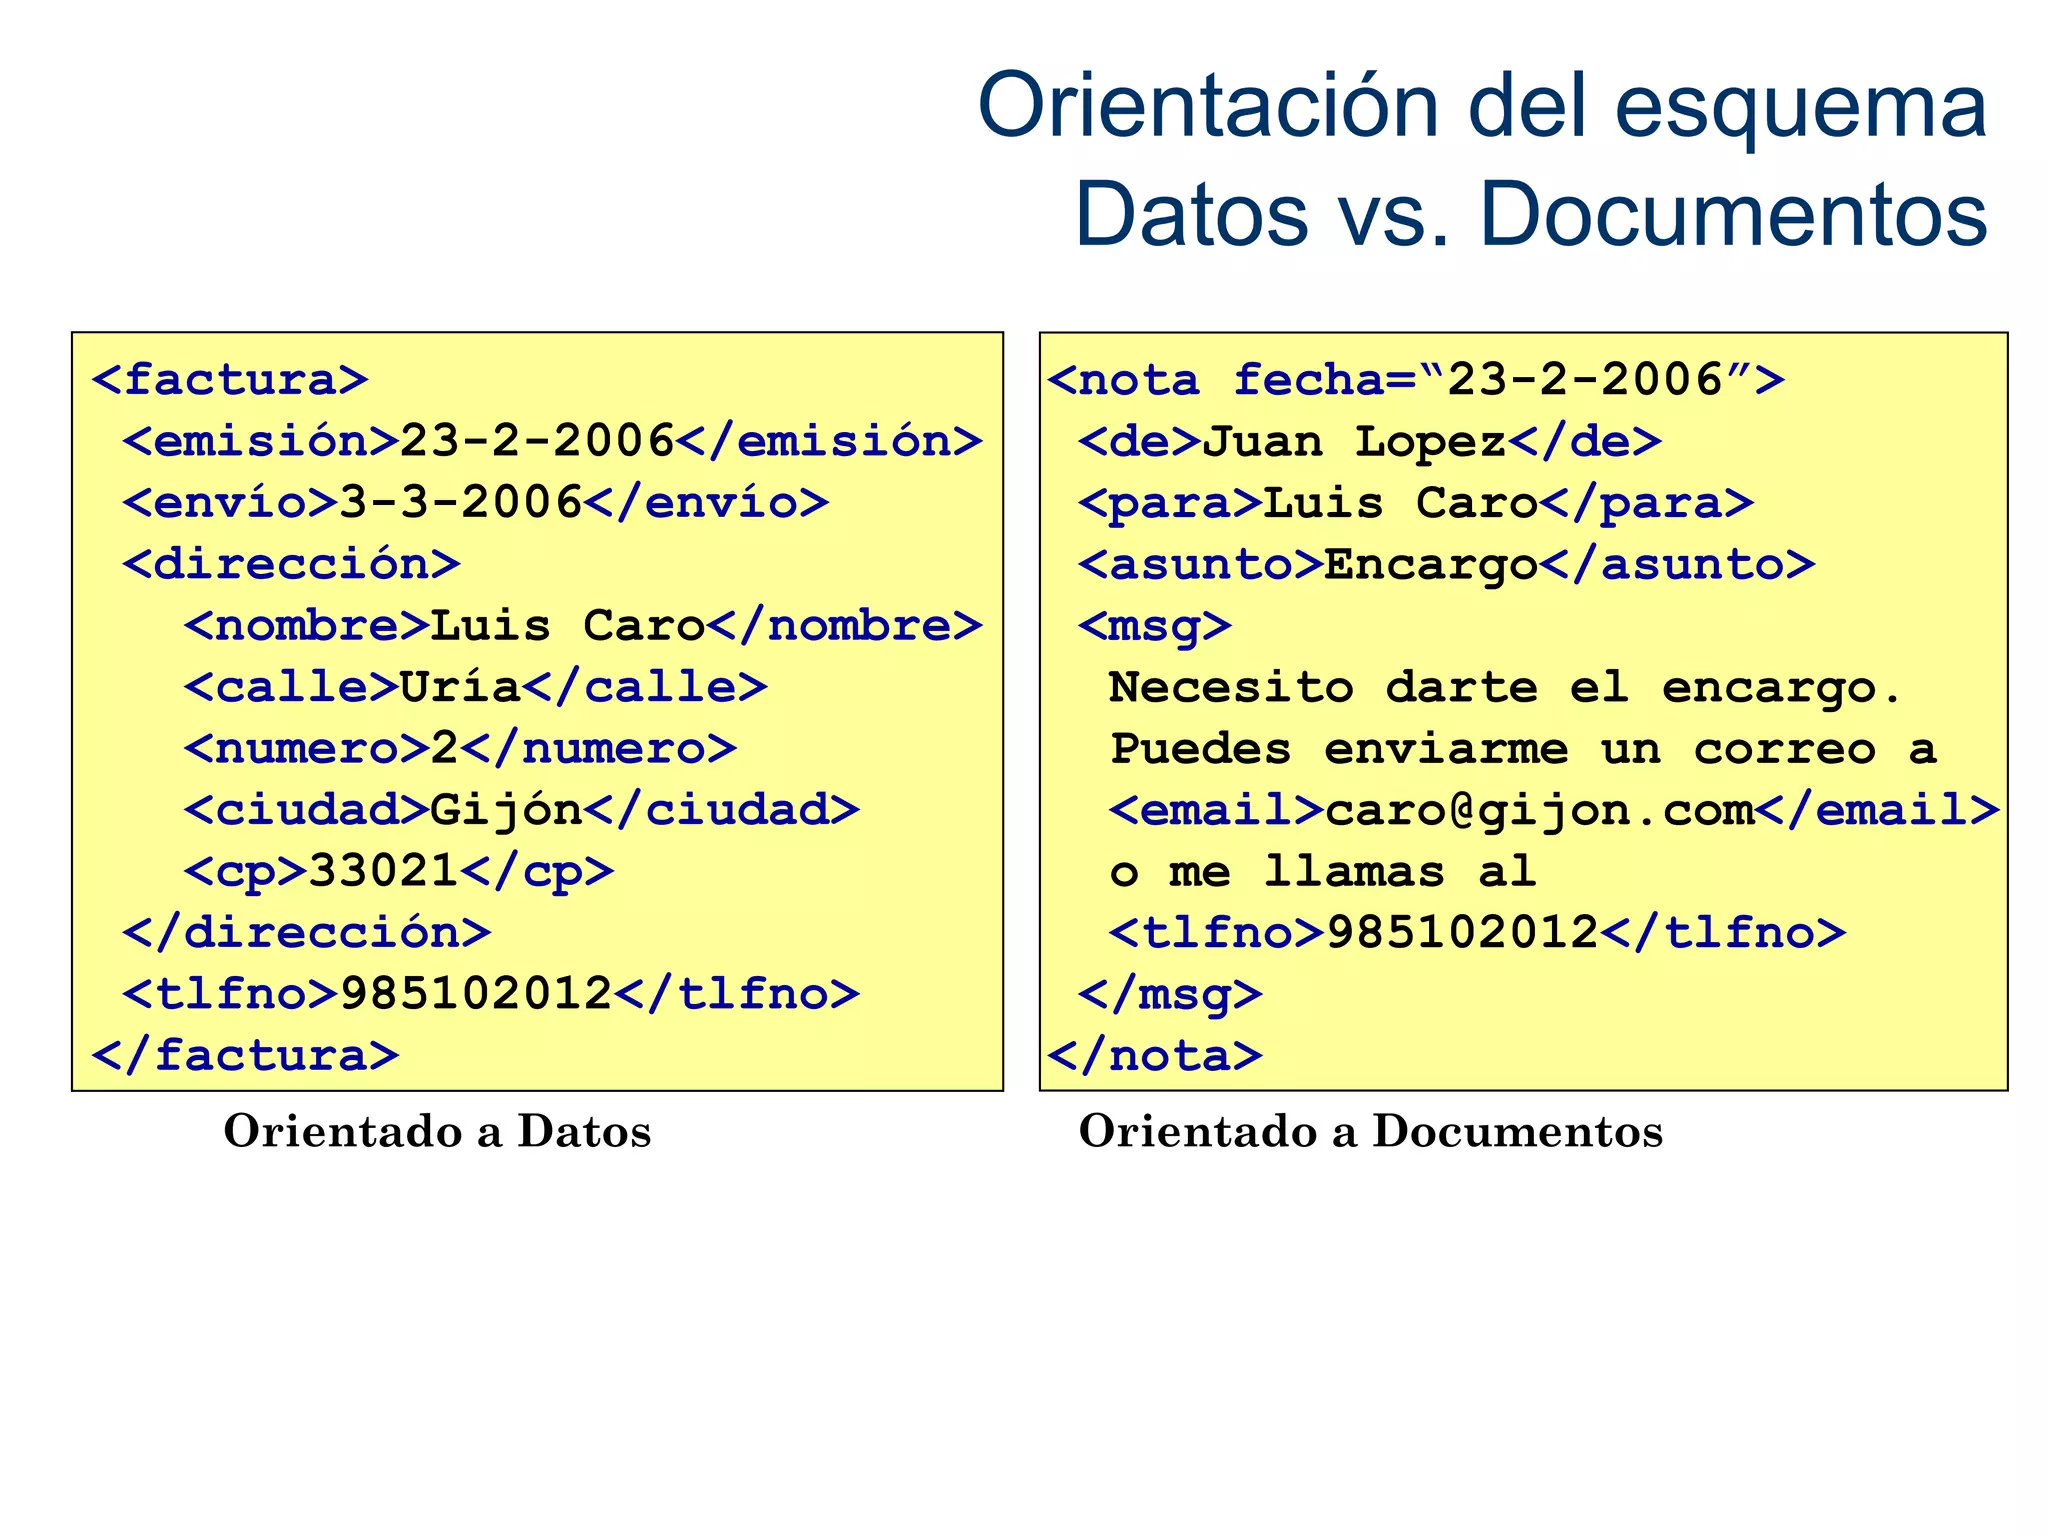This screenshot has height=1536, width=2048.
Task: Click the text 'Necesito darte el encargo.'
Action: pos(1505,688)
